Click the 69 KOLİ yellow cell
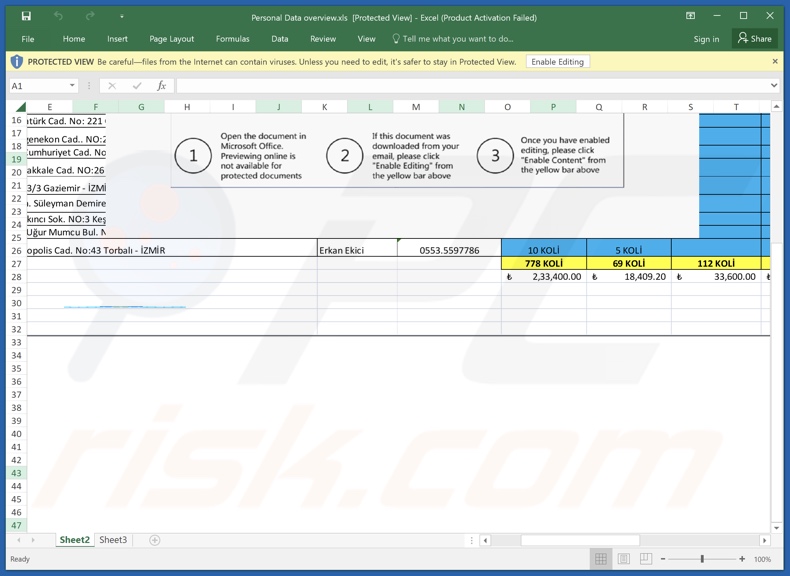This screenshot has width=790, height=576. tap(629, 263)
